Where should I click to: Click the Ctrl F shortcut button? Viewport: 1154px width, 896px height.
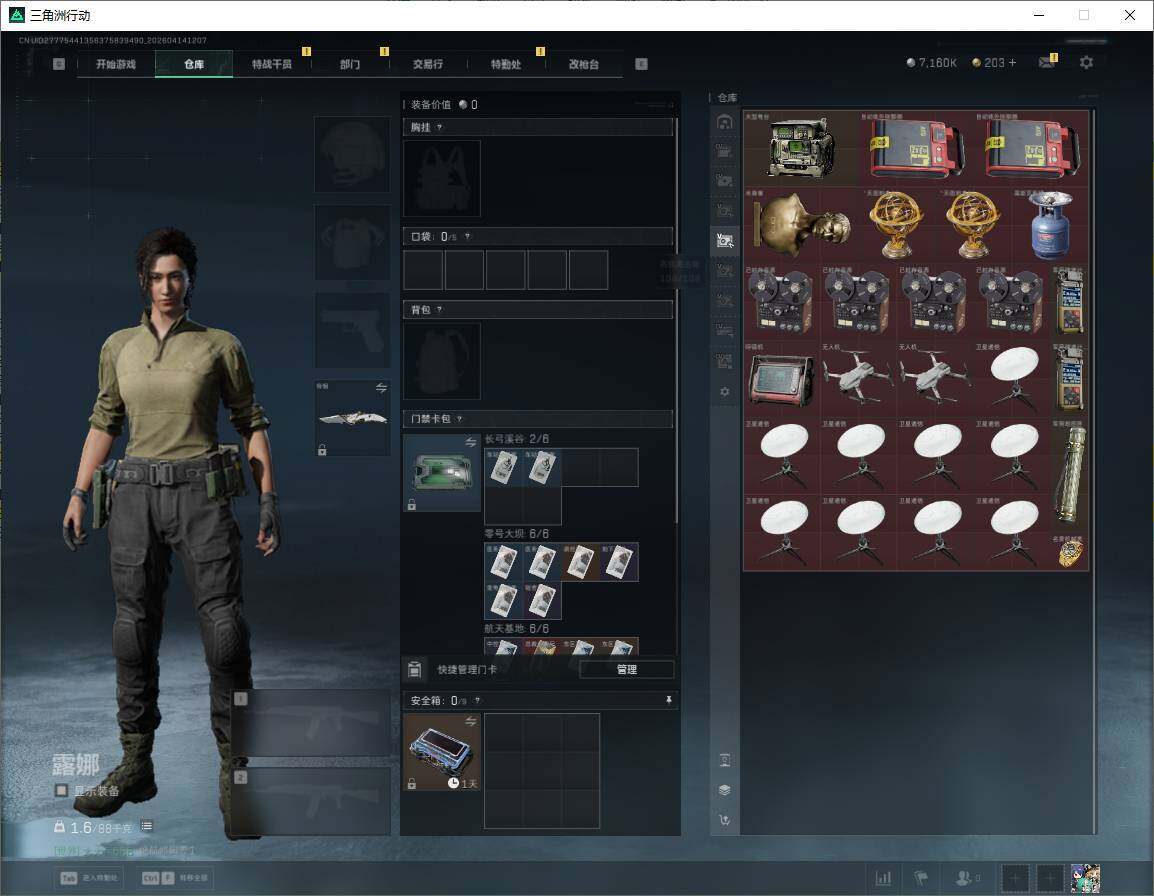(x=174, y=878)
